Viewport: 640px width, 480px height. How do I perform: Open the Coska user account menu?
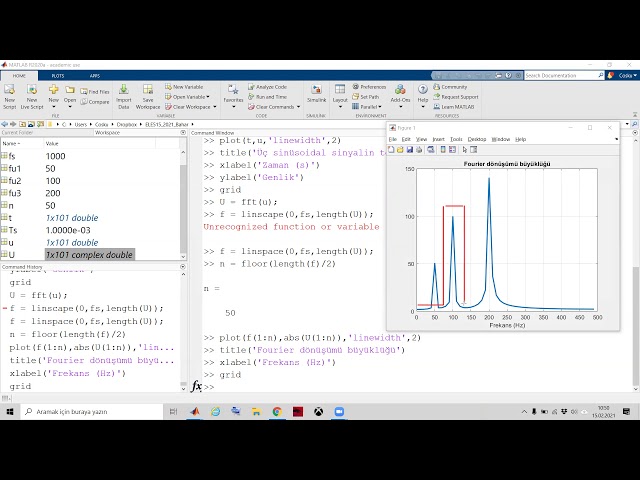pos(627,76)
